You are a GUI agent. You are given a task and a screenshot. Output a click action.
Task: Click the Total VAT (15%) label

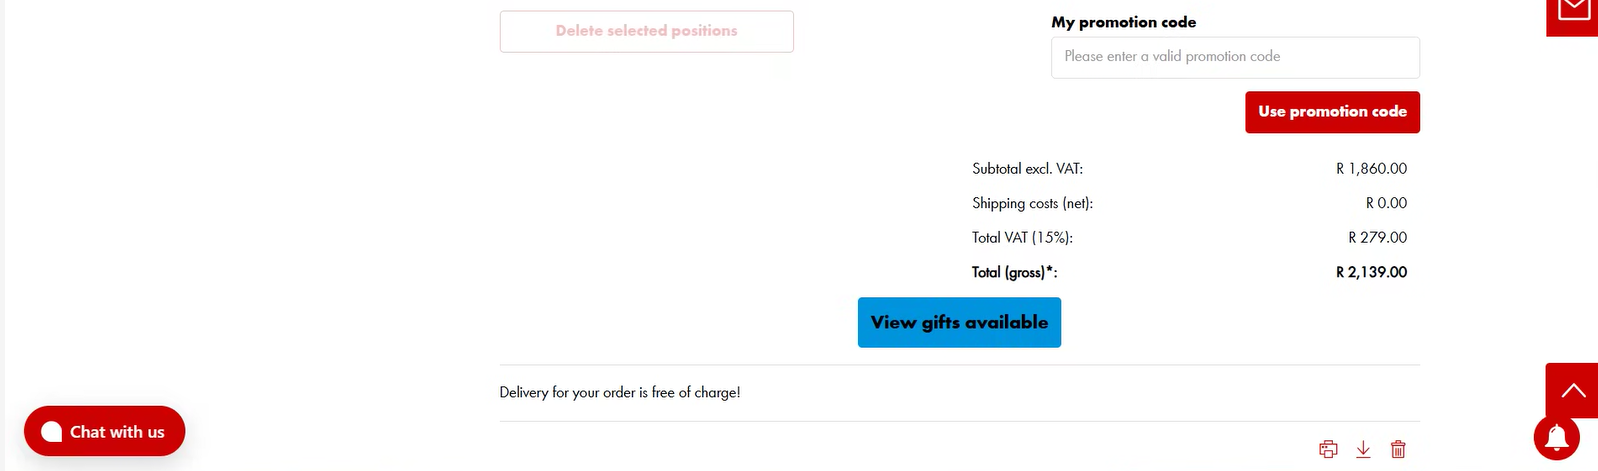click(x=1022, y=238)
